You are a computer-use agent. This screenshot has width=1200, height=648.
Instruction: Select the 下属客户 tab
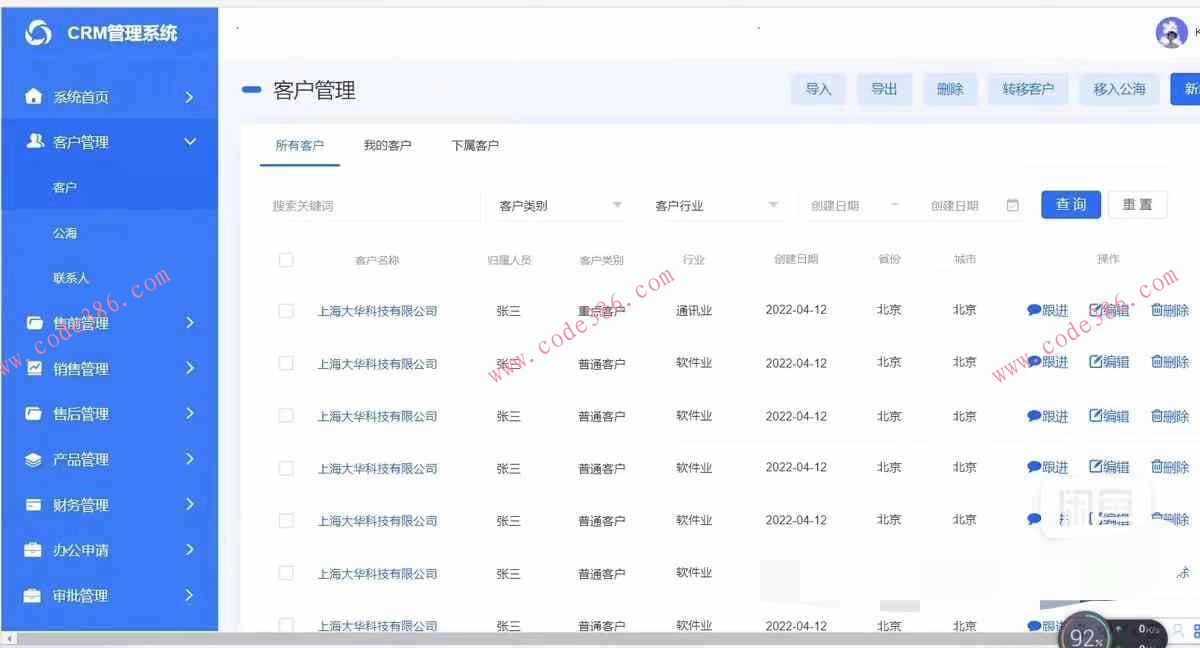(475, 144)
